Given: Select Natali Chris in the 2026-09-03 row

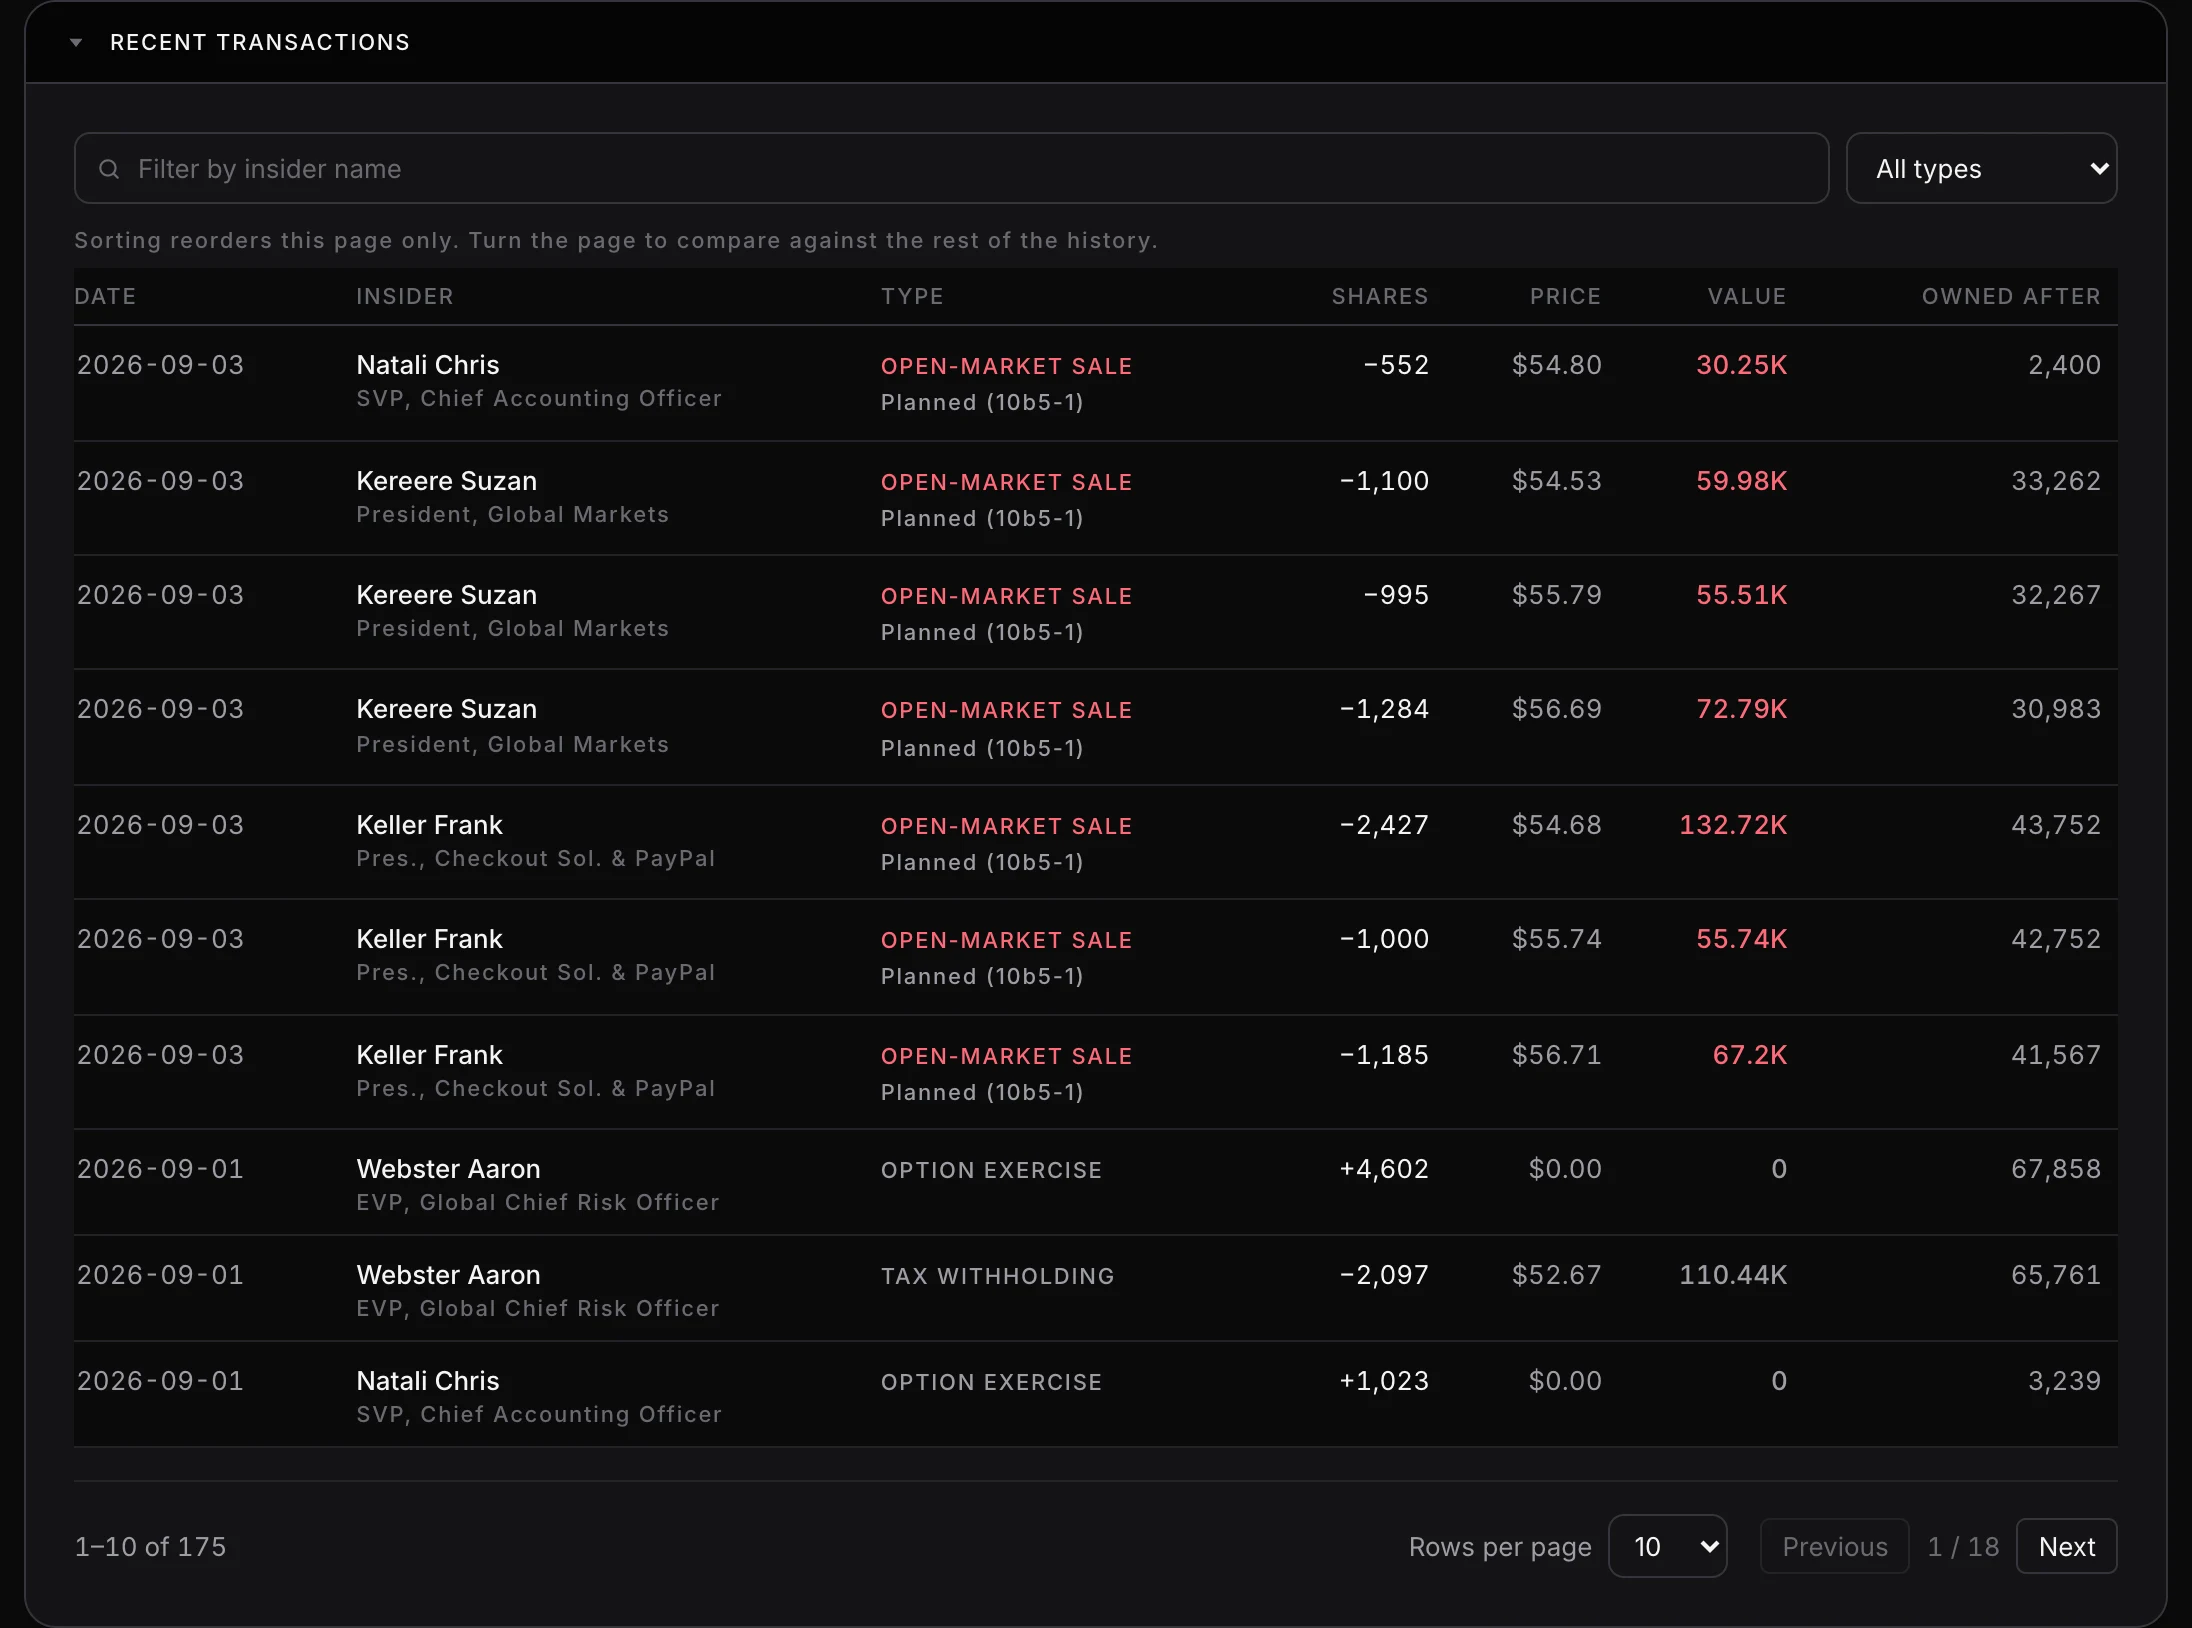Looking at the screenshot, I should click(x=428, y=365).
